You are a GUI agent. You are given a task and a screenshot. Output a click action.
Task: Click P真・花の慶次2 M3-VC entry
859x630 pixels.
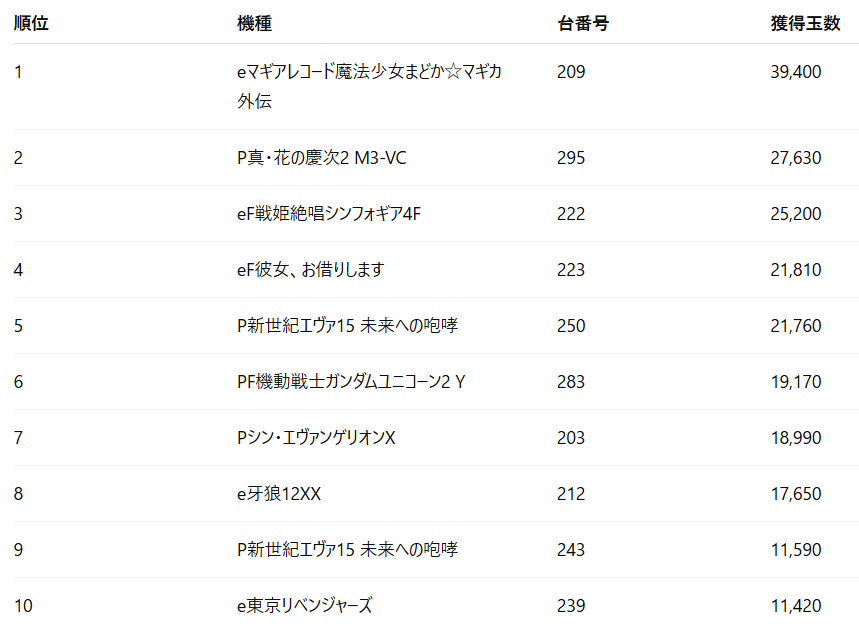pos(322,158)
